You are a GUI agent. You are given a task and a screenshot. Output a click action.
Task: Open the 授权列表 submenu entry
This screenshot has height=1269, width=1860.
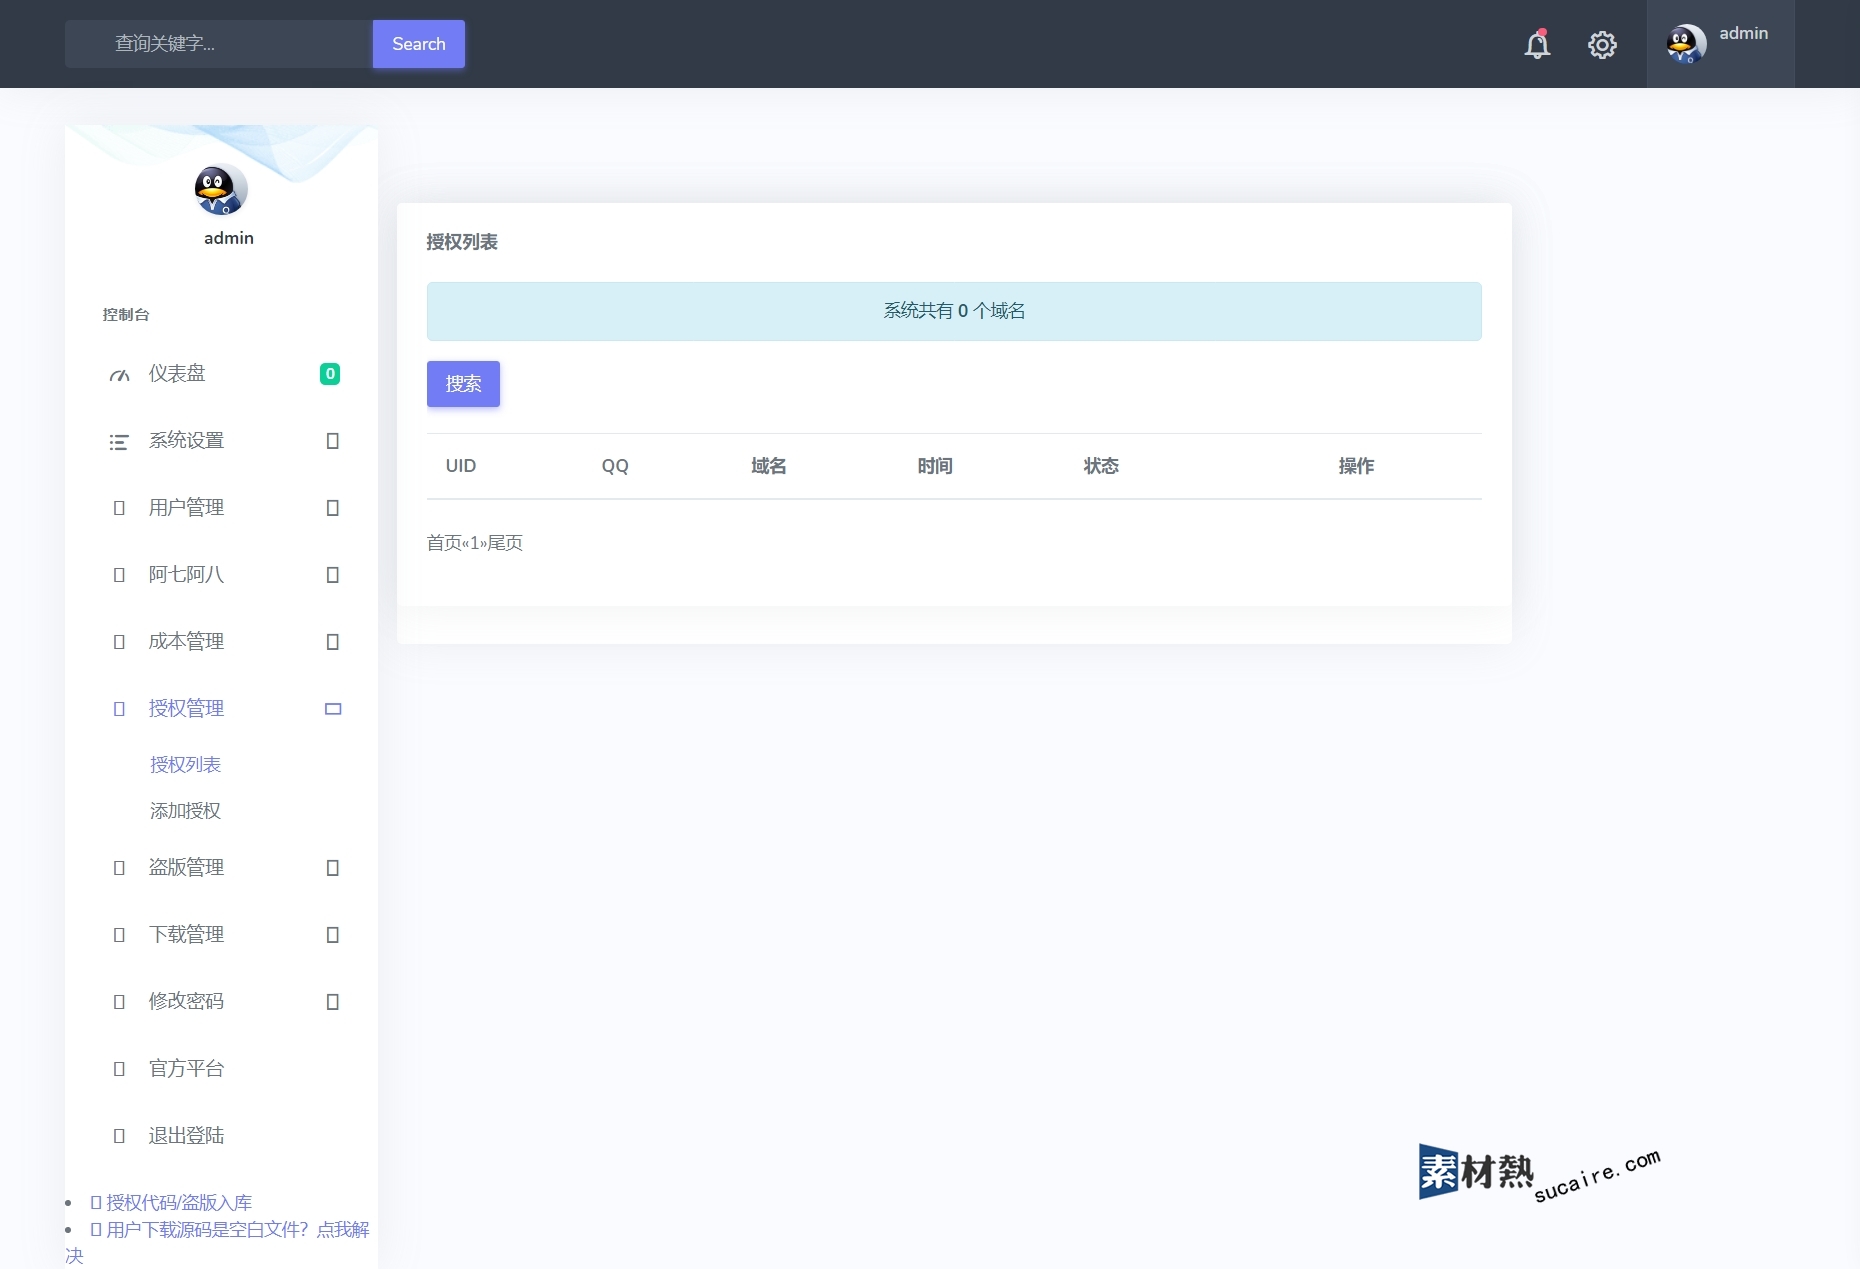click(185, 765)
